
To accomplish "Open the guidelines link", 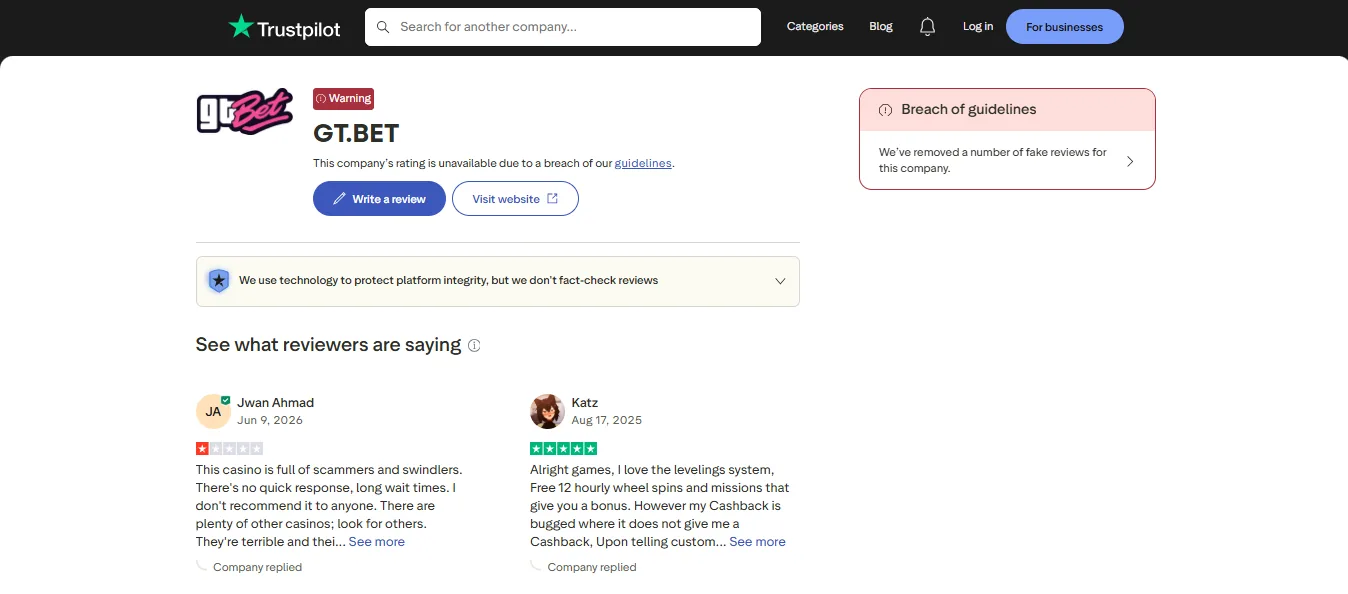I will [x=643, y=163].
